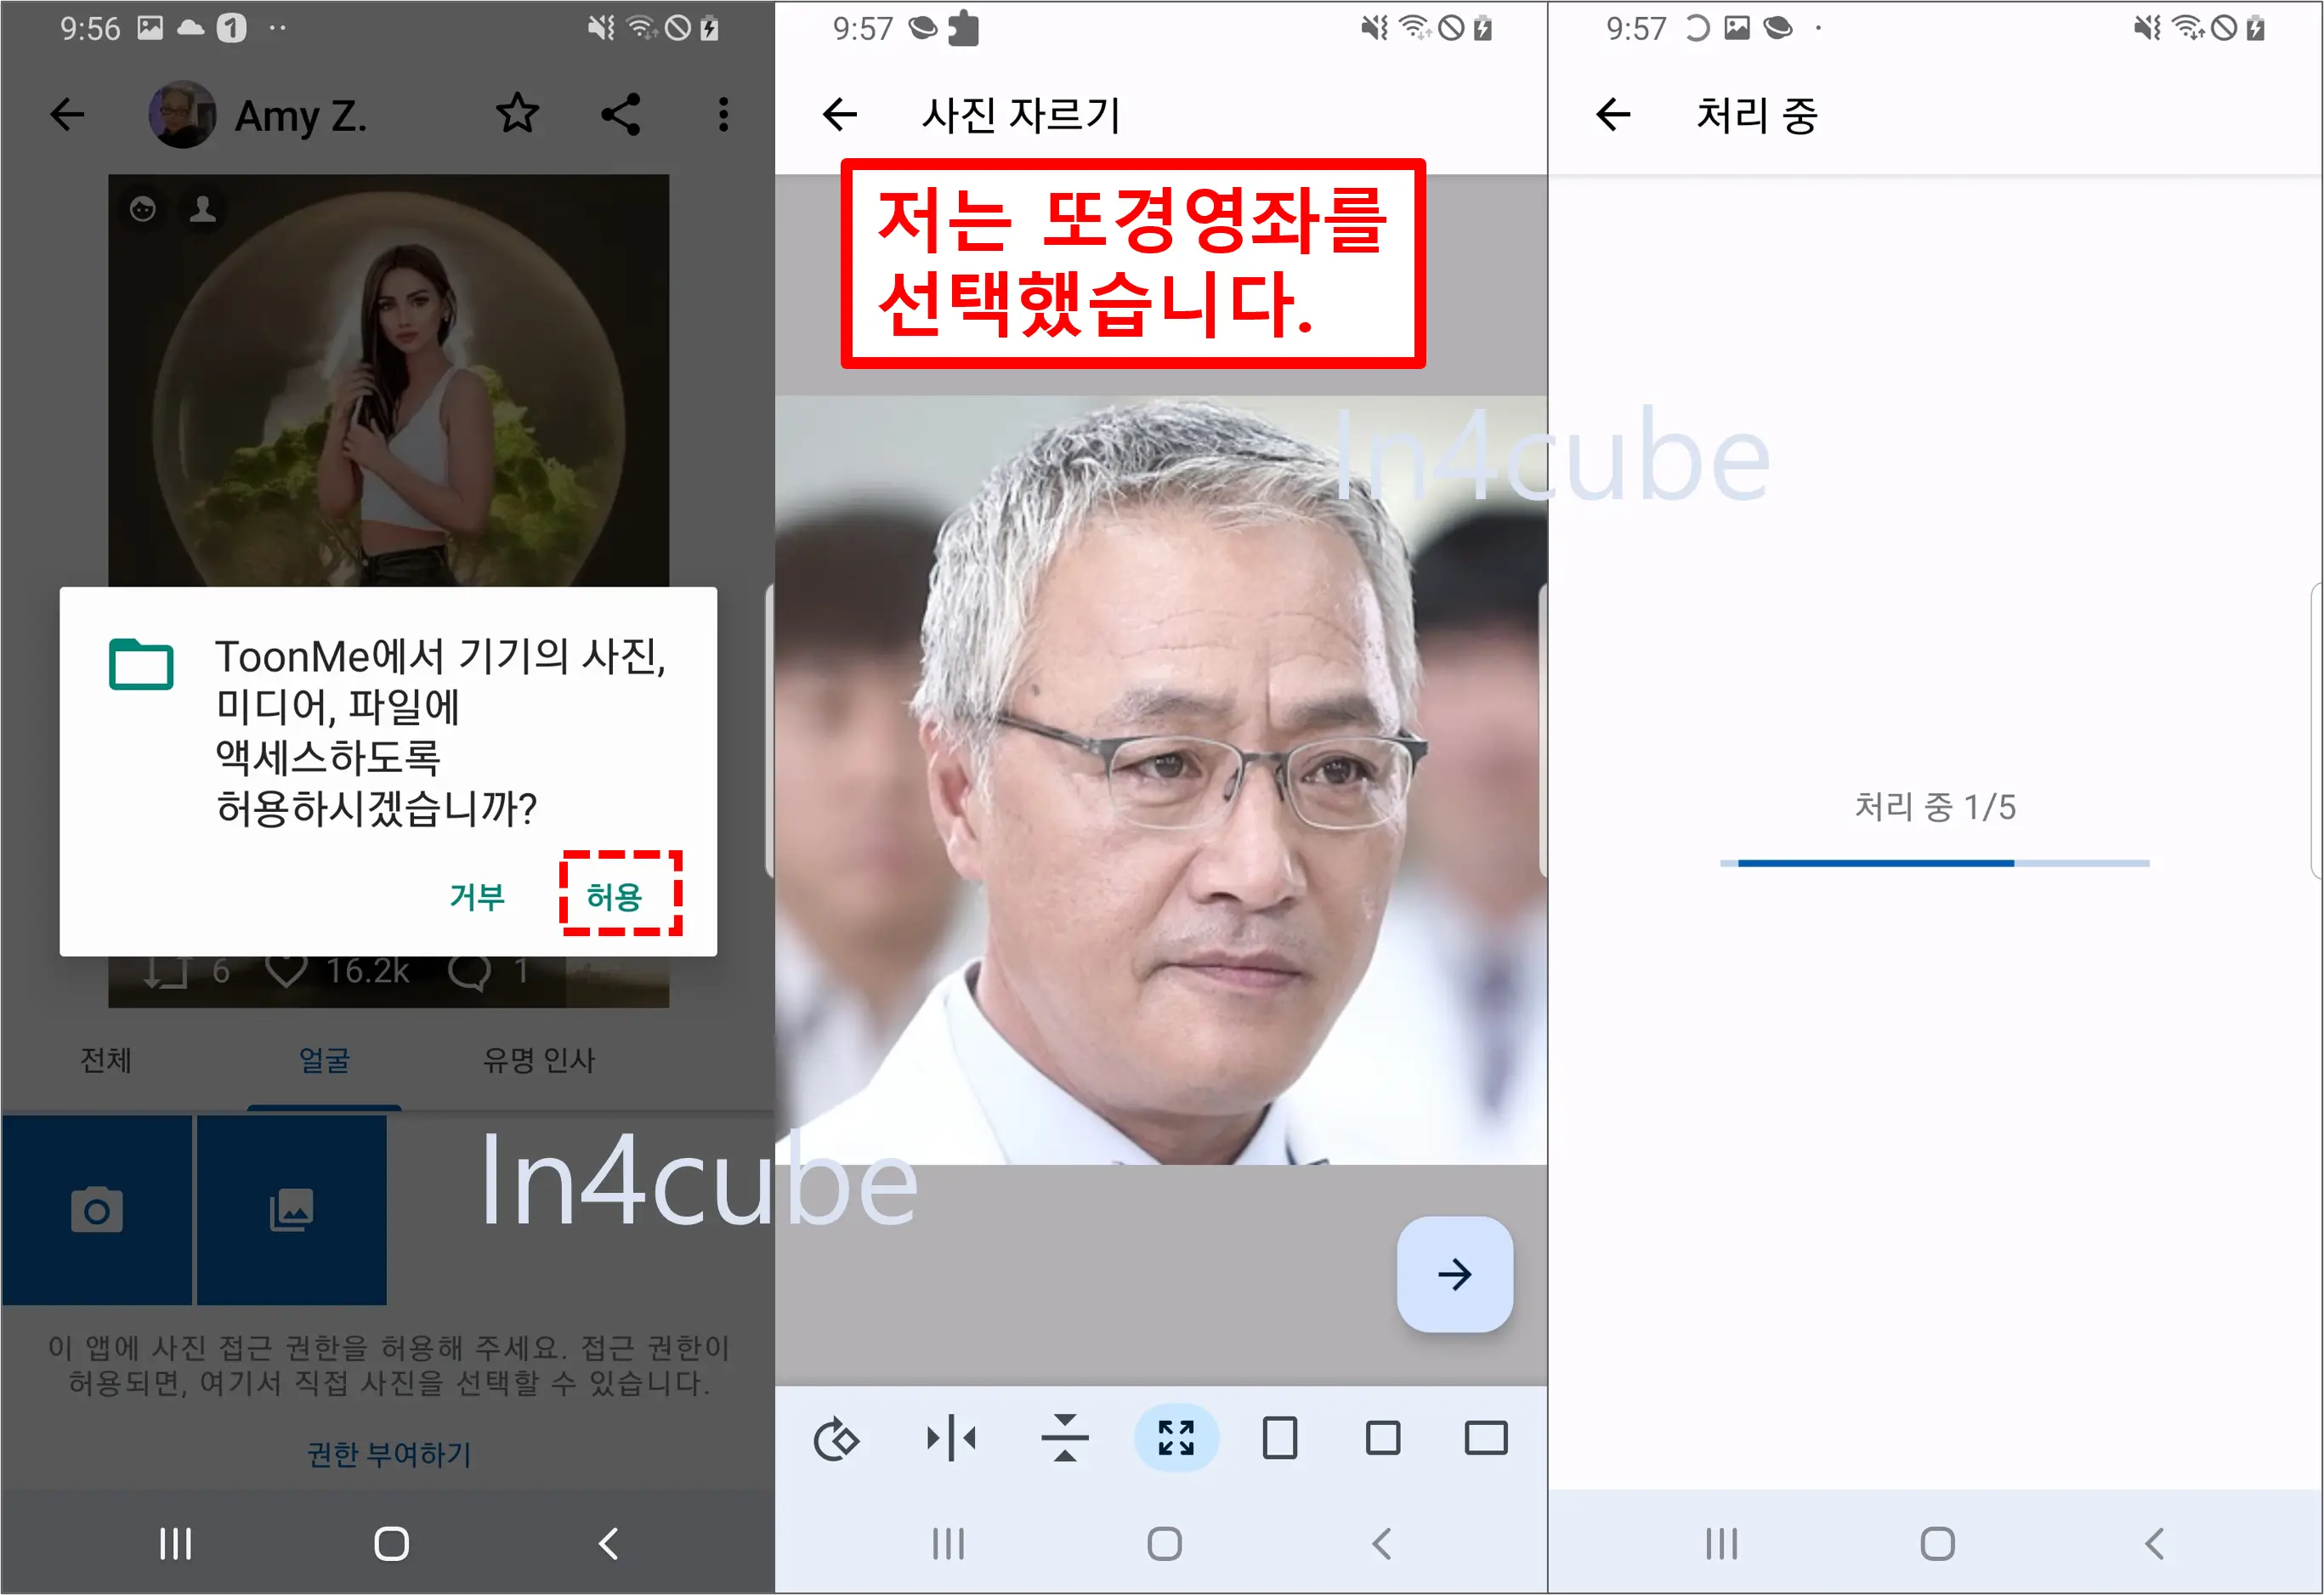The height and width of the screenshot is (1595, 2324).
Task: Select the flip horizontal icon
Action: 954,1438
